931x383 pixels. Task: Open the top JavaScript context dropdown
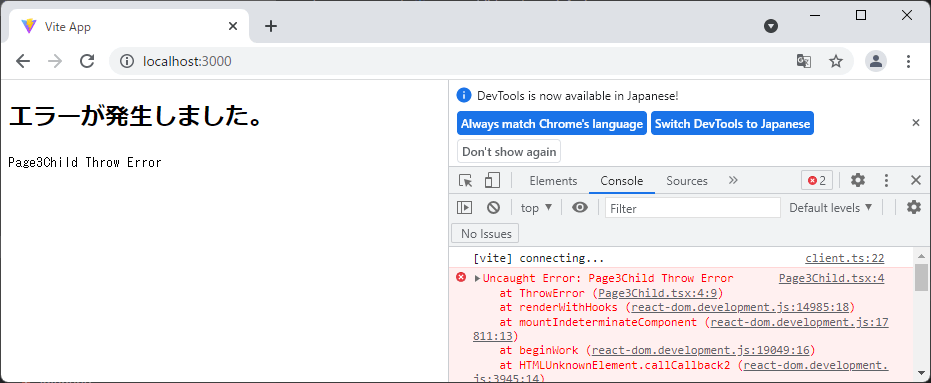click(536, 208)
